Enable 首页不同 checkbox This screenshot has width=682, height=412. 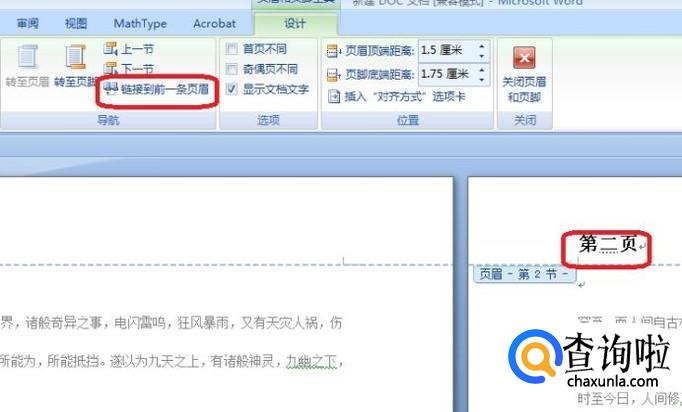(232, 48)
